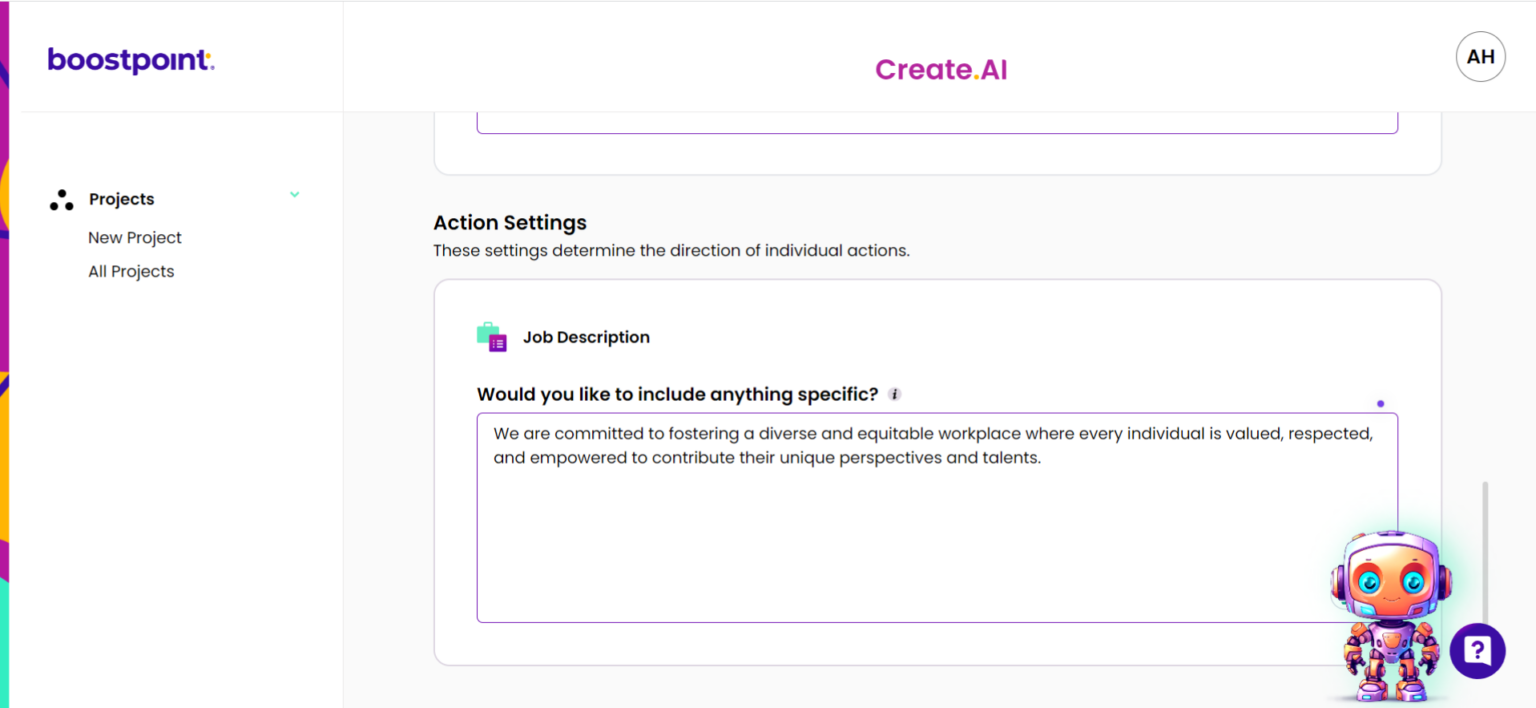Image resolution: width=1536 pixels, height=708 pixels.
Task: Open the AH account avatar
Action: [x=1480, y=57]
